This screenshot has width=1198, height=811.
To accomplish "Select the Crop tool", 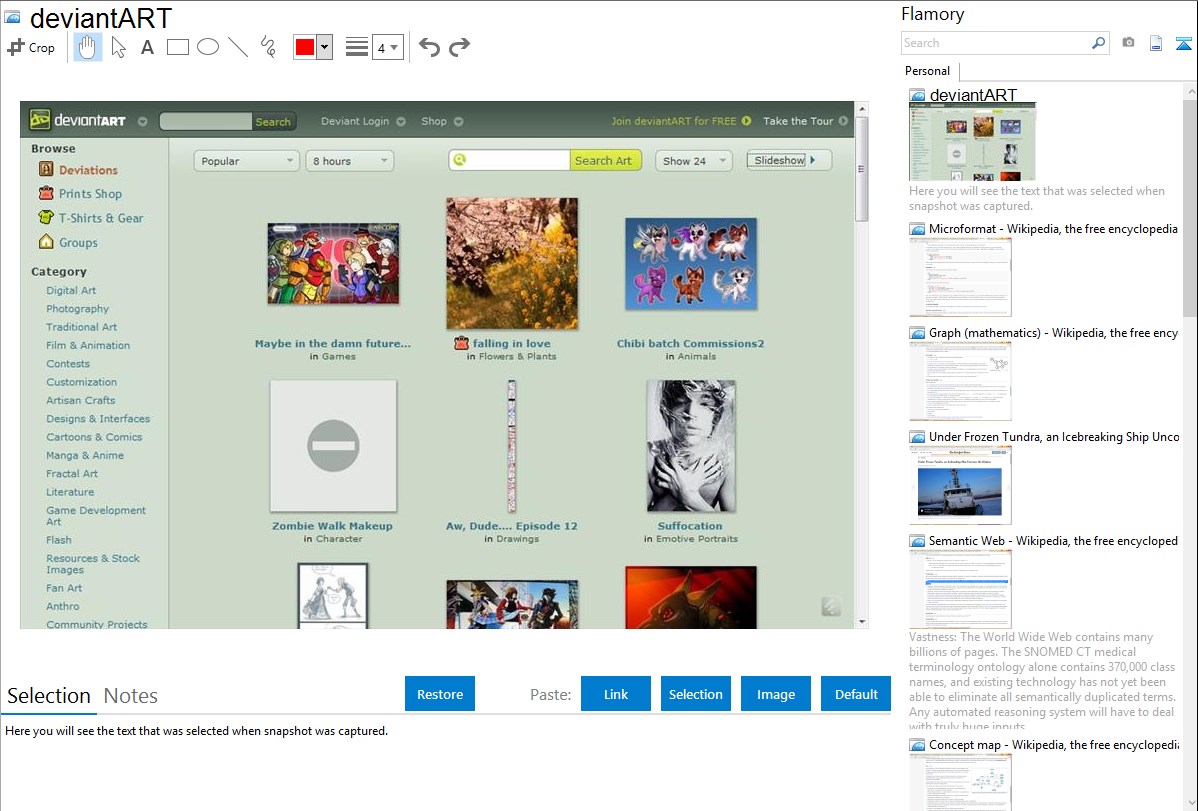I will point(31,47).
